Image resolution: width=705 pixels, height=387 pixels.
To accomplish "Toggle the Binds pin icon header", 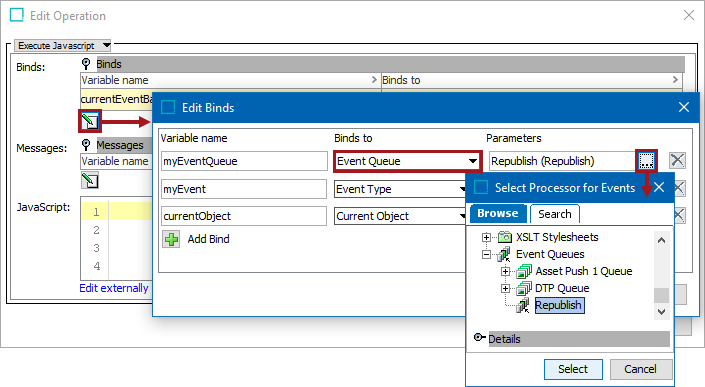I will coord(86,63).
